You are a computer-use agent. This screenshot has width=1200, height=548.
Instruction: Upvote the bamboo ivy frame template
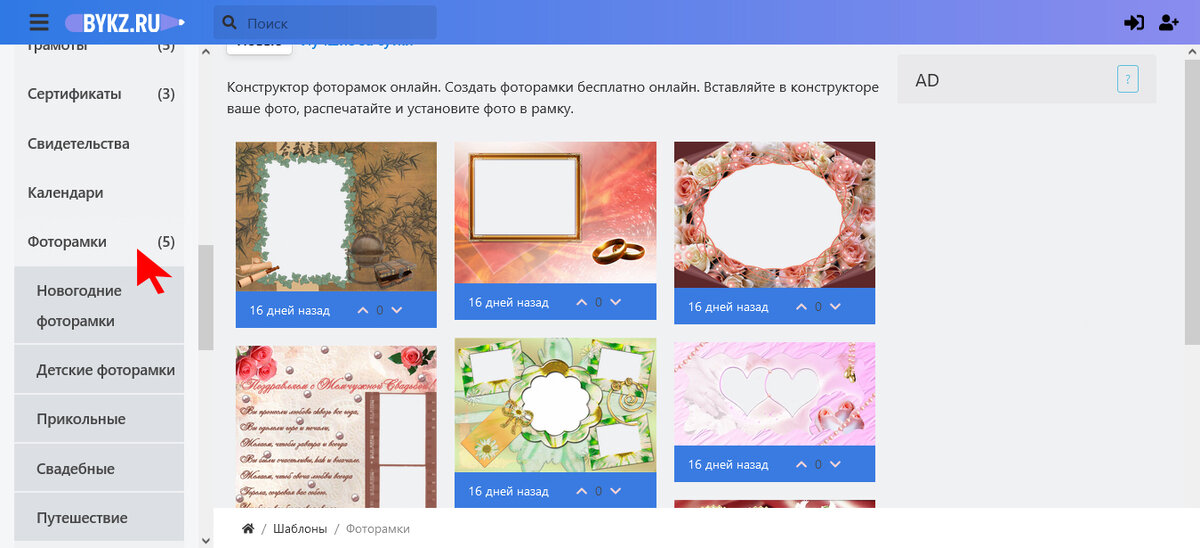tap(363, 310)
